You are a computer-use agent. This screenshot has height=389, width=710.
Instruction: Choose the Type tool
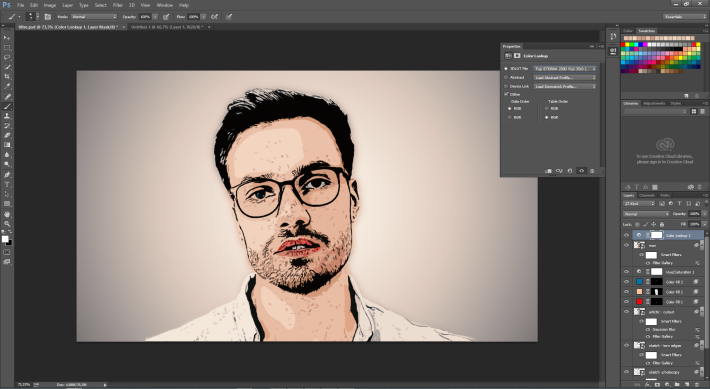click(x=7, y=184)
